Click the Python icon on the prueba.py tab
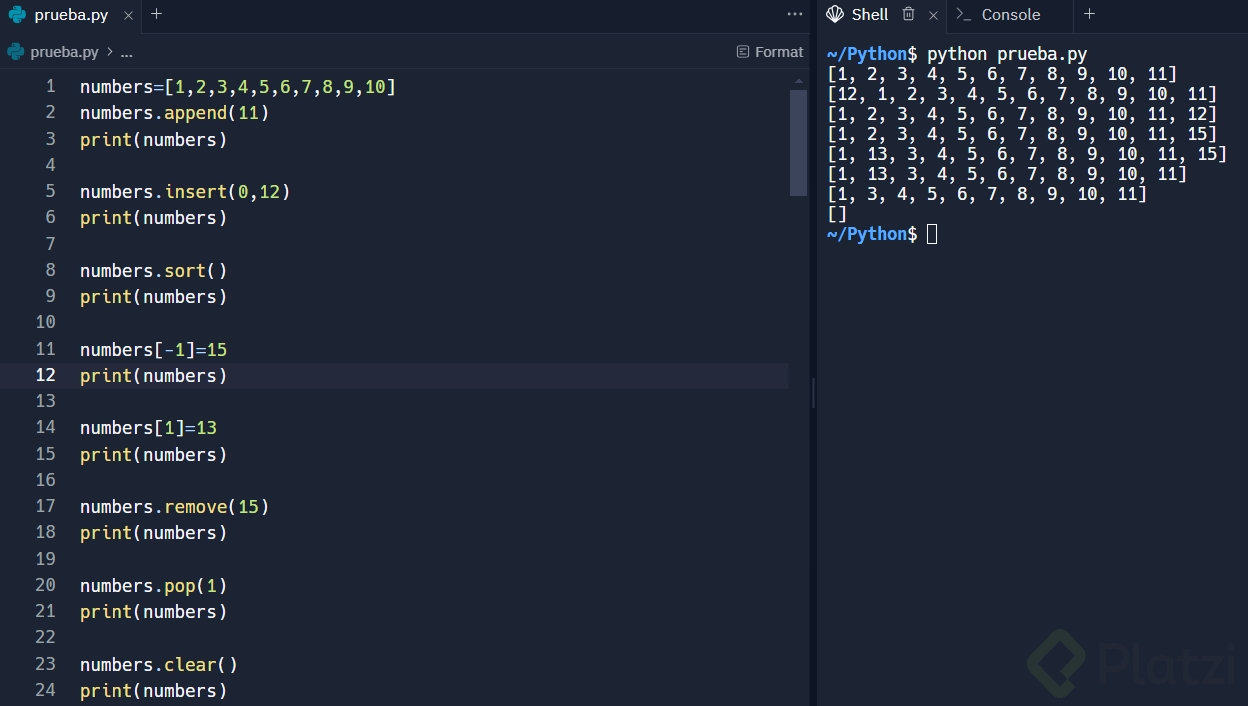Viewport: 1248px width, 706px height. (x=15, y=15)
